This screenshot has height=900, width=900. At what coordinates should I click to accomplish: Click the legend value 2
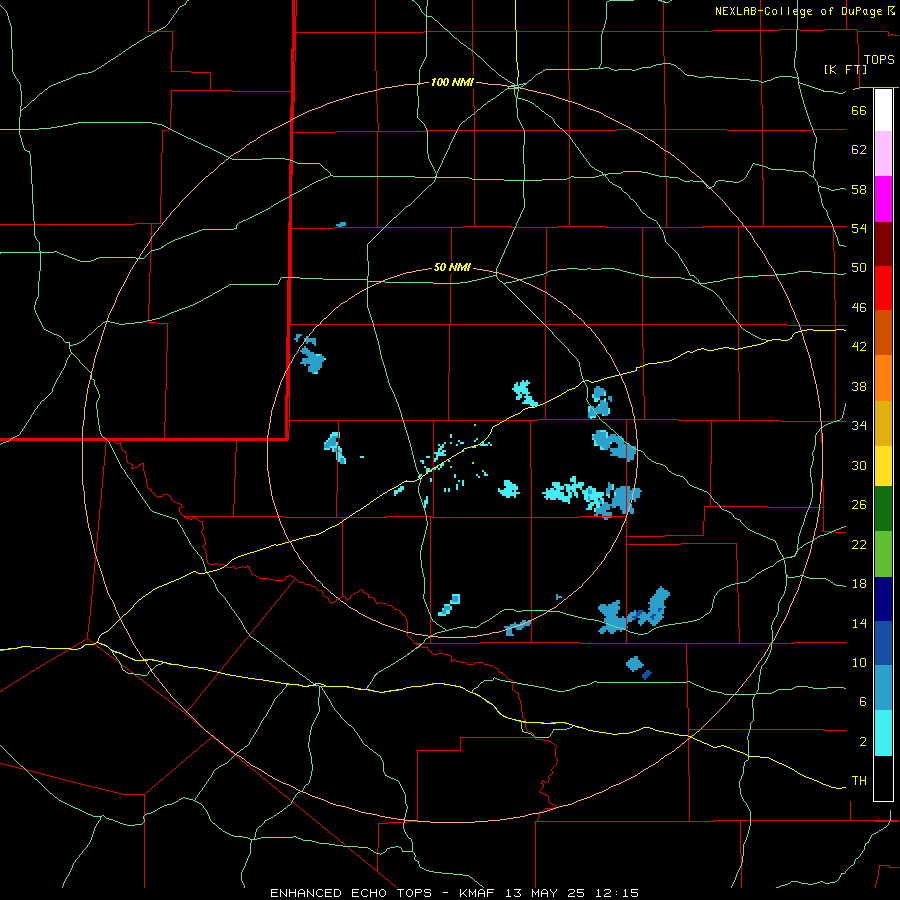[x=863, y=742]
